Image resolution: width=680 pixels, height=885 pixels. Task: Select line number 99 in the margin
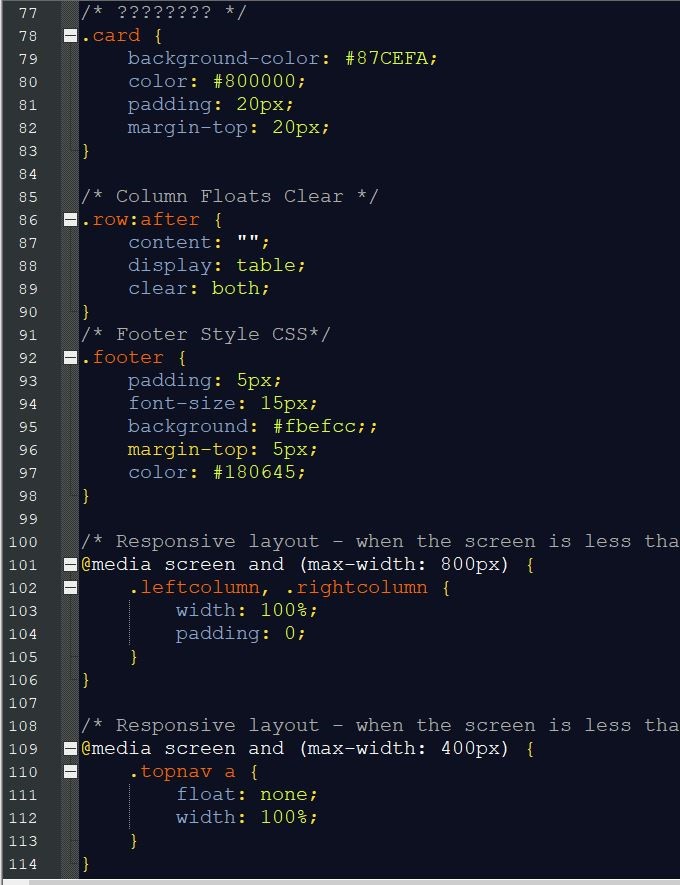(x=28, y=519)
